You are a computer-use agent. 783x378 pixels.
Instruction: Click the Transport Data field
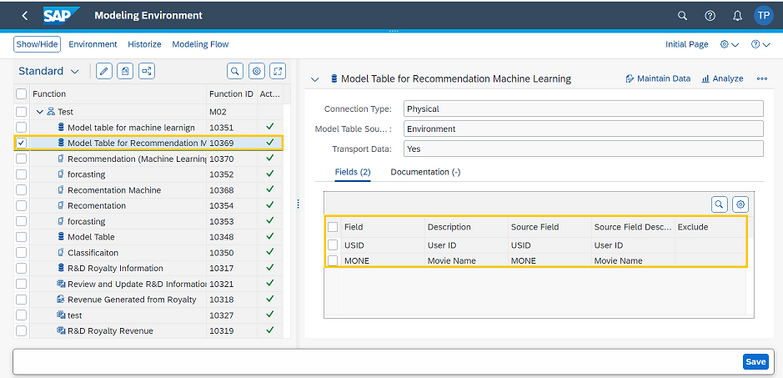tap(583, 149)
